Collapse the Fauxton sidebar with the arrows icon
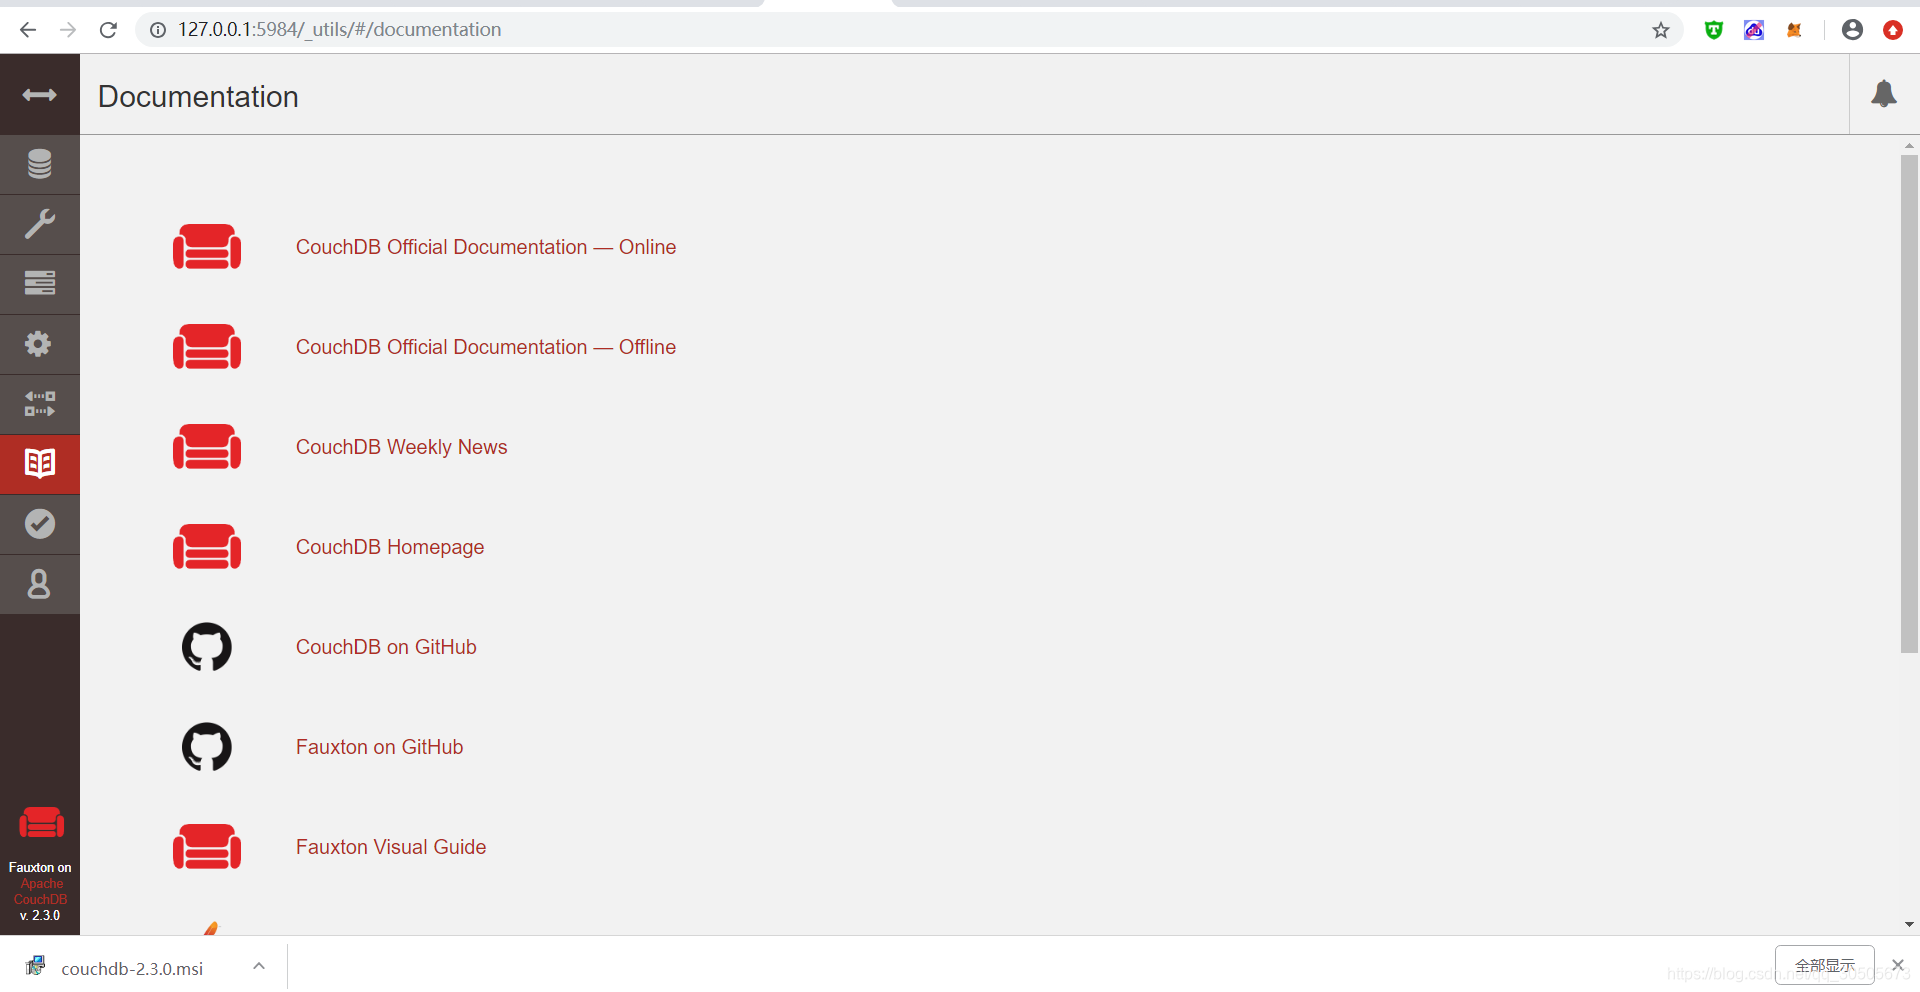 click(40, 95)
